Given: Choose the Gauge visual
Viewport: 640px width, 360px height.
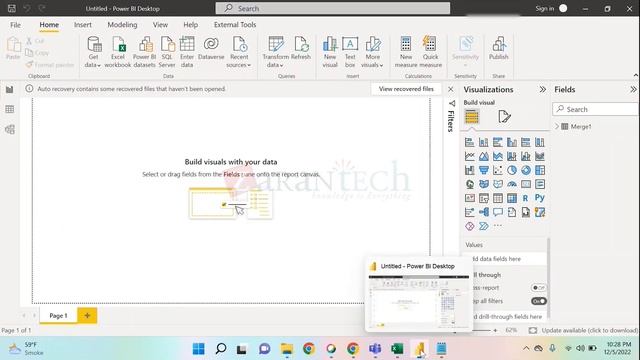Looking at the screenshot, I should 512,184.
